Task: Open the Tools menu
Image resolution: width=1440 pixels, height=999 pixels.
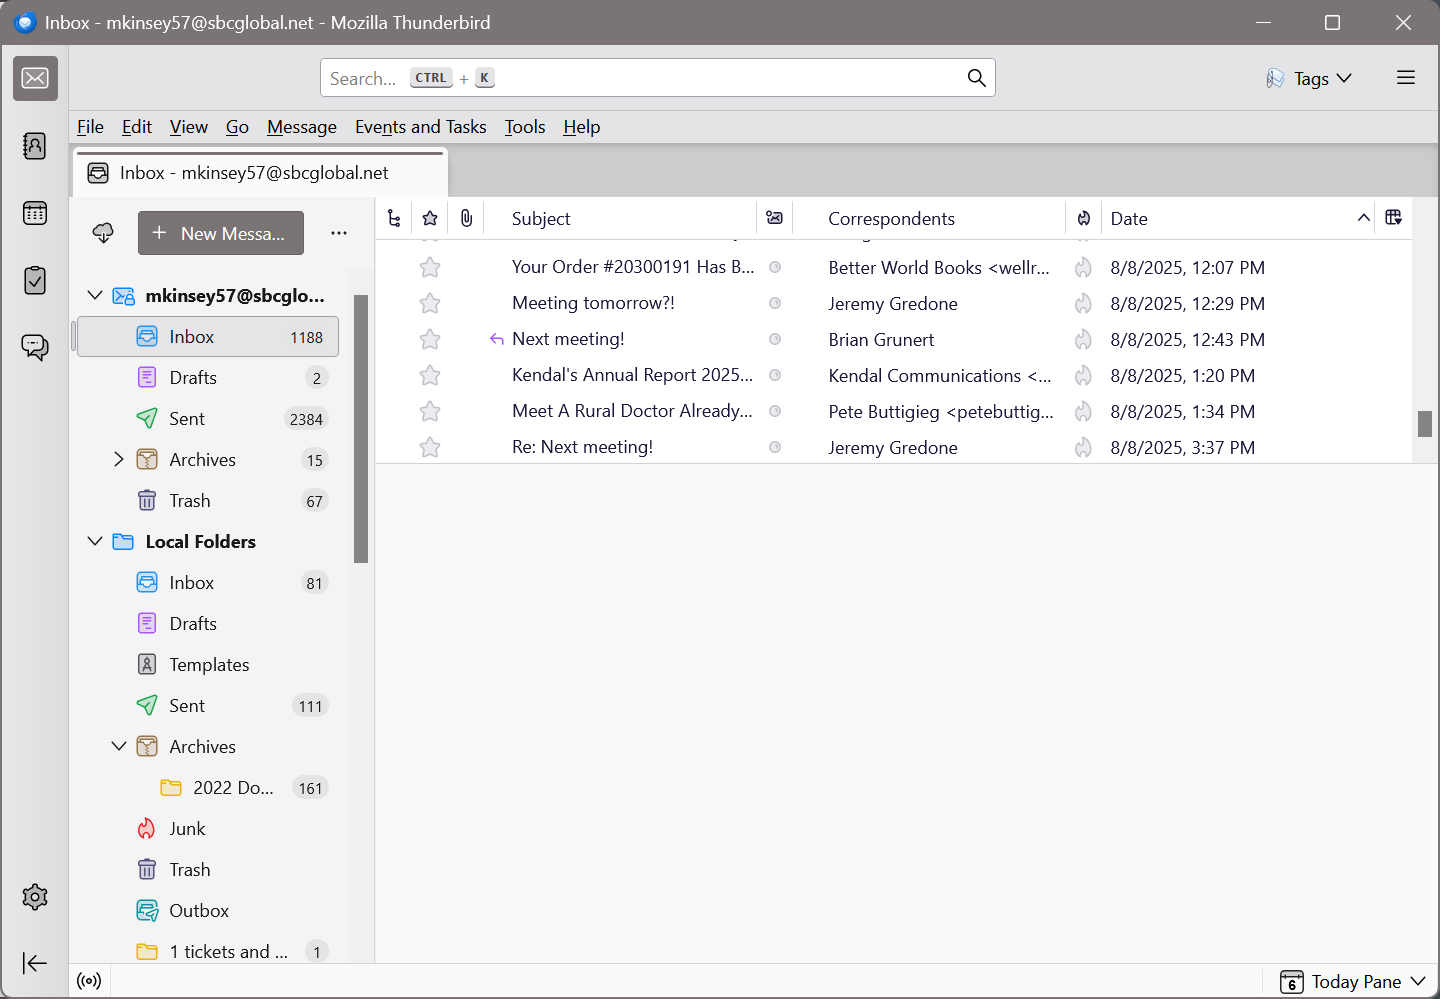Action: pos(524,127)
